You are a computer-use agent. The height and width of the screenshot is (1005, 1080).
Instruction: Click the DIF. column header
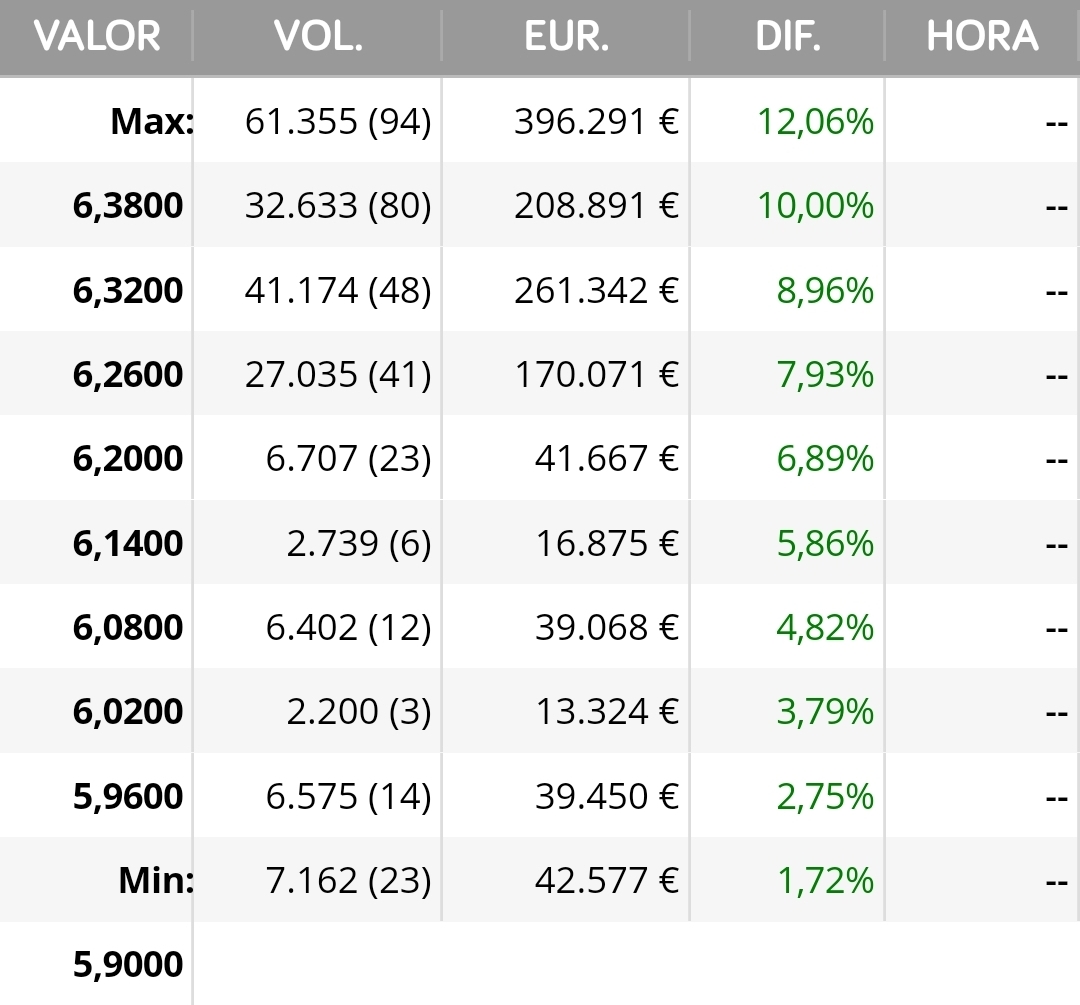788,37
